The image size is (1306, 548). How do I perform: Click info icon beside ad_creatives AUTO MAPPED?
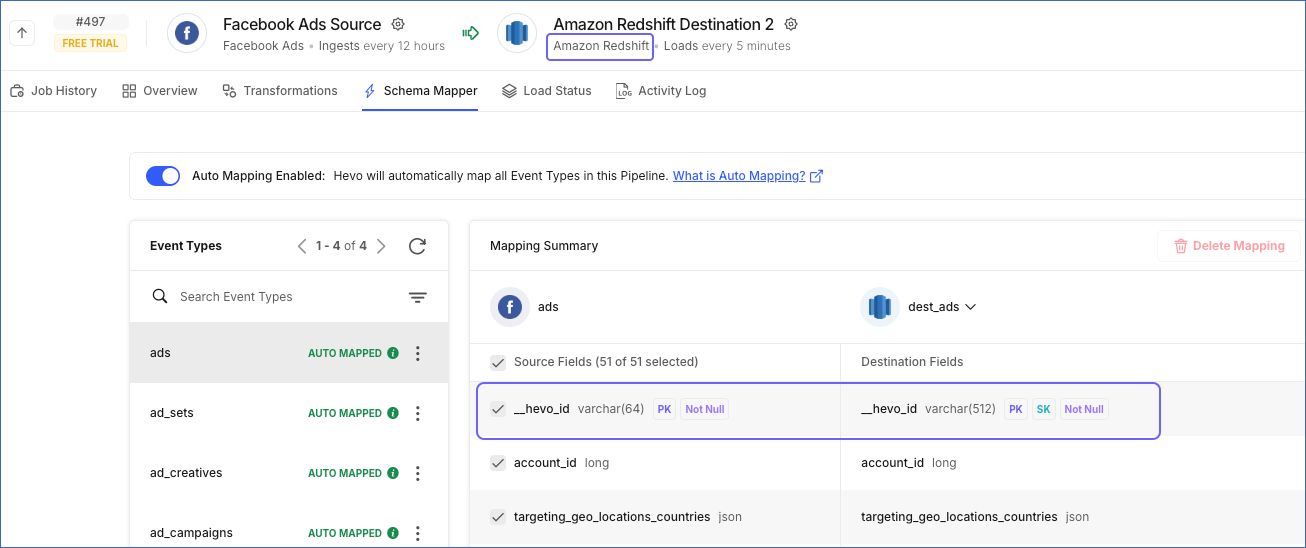coord(393,473)
